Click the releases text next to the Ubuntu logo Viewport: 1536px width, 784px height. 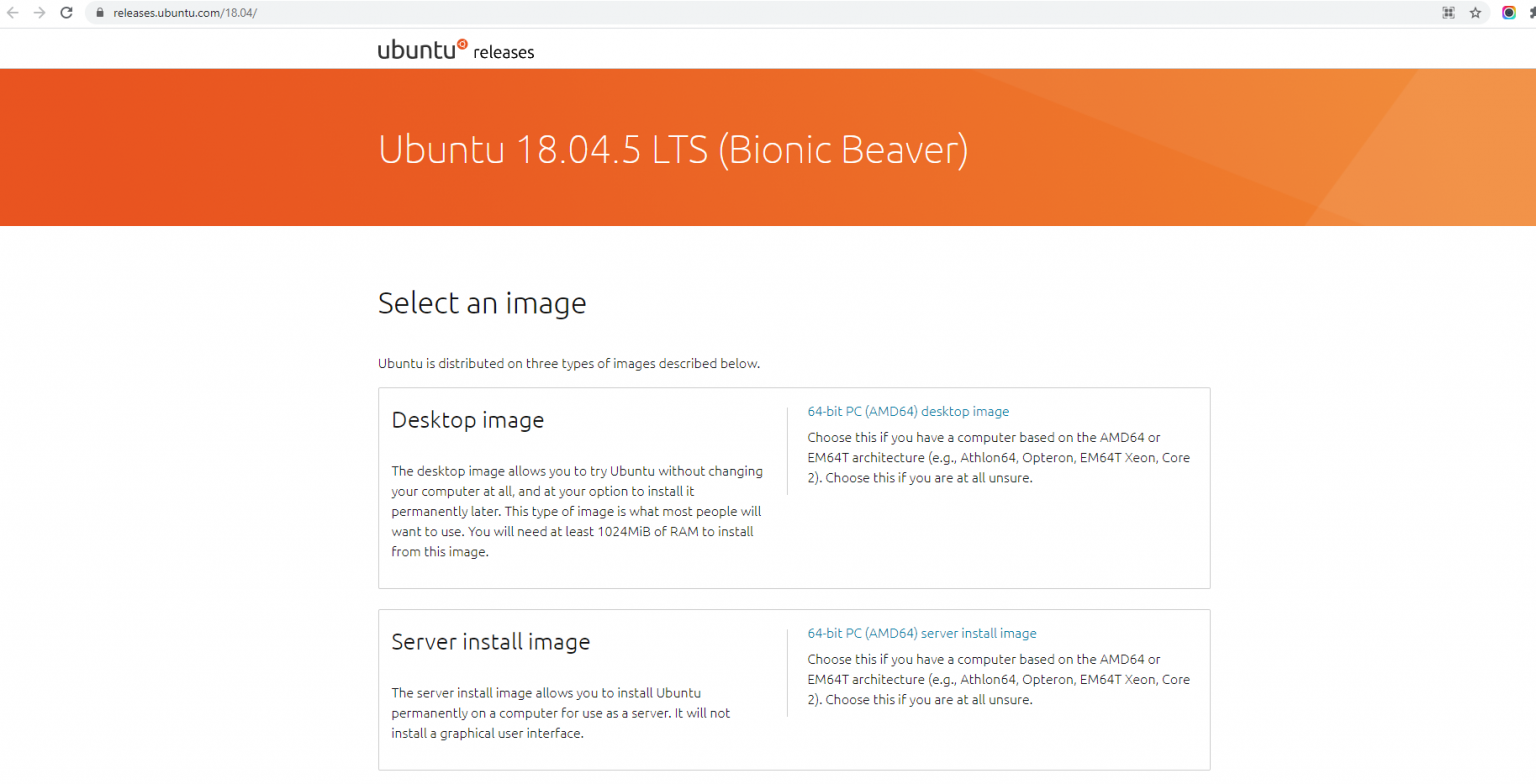point(503,52)
